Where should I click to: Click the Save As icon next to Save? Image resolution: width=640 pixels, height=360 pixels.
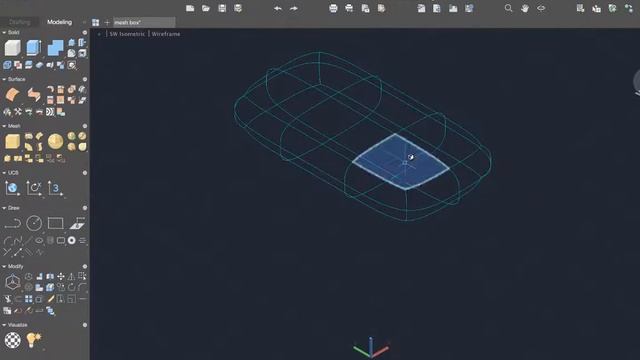(238, 8)
